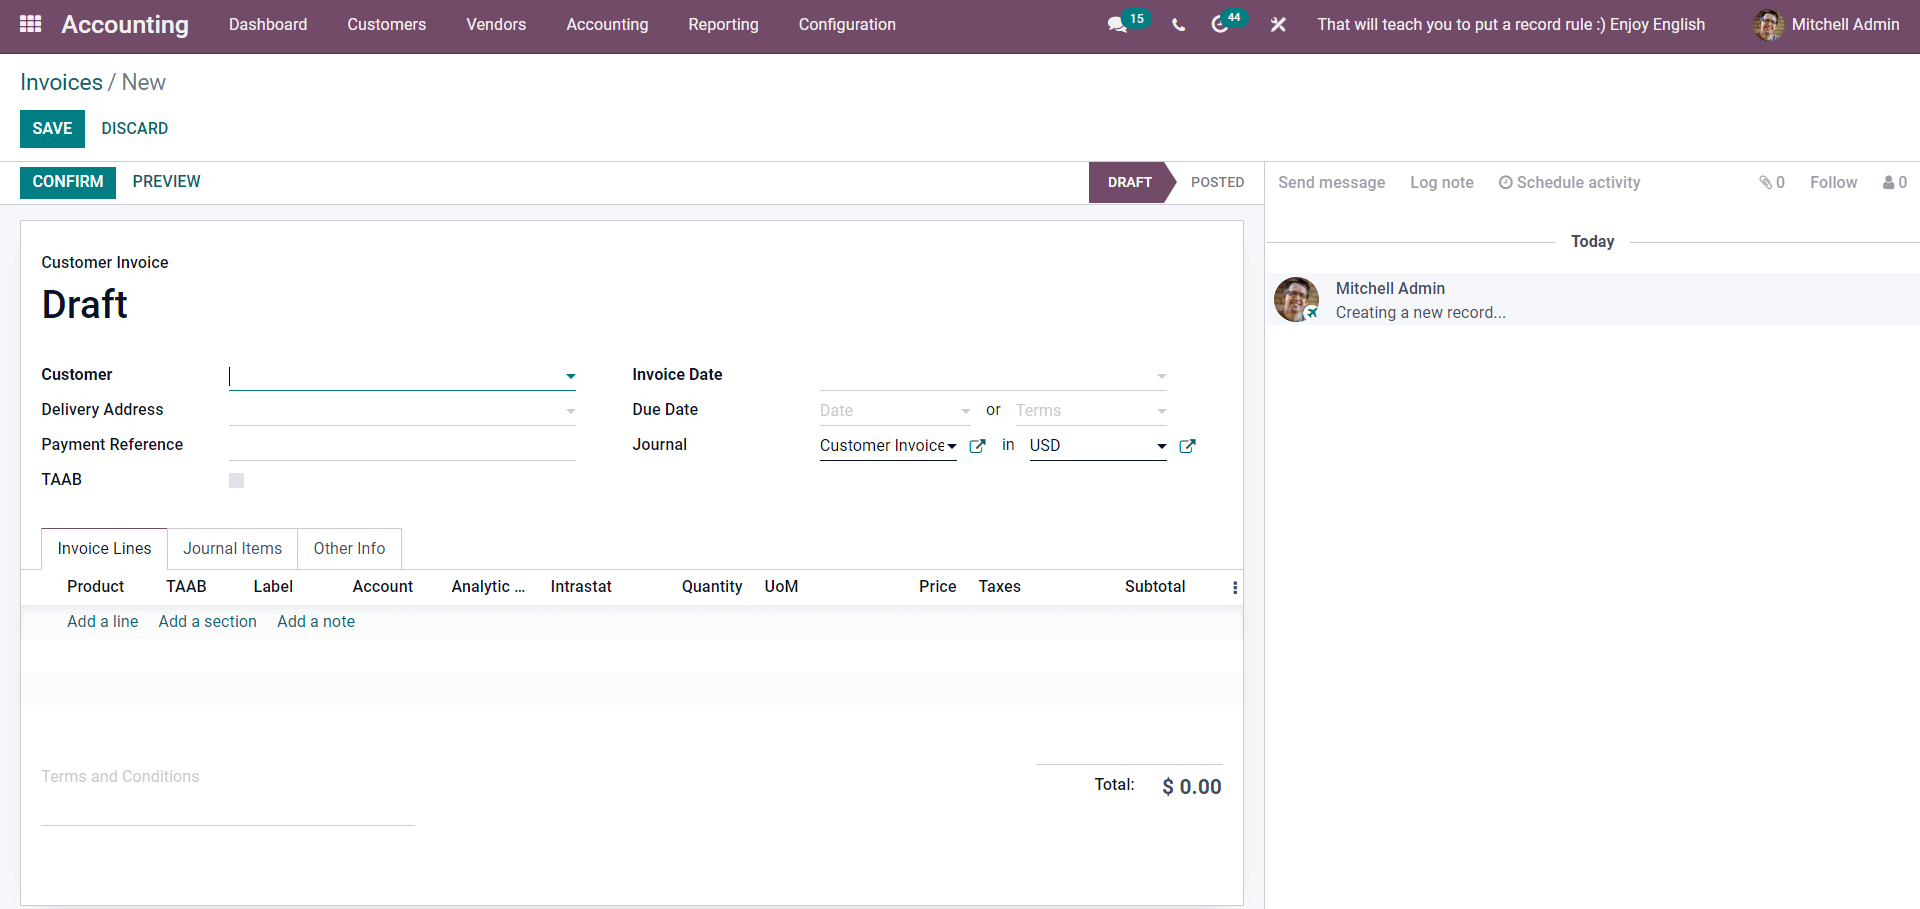The image size is (1920, 909).
Task: Sort by Price column header
Action: (x=937, y=587)
